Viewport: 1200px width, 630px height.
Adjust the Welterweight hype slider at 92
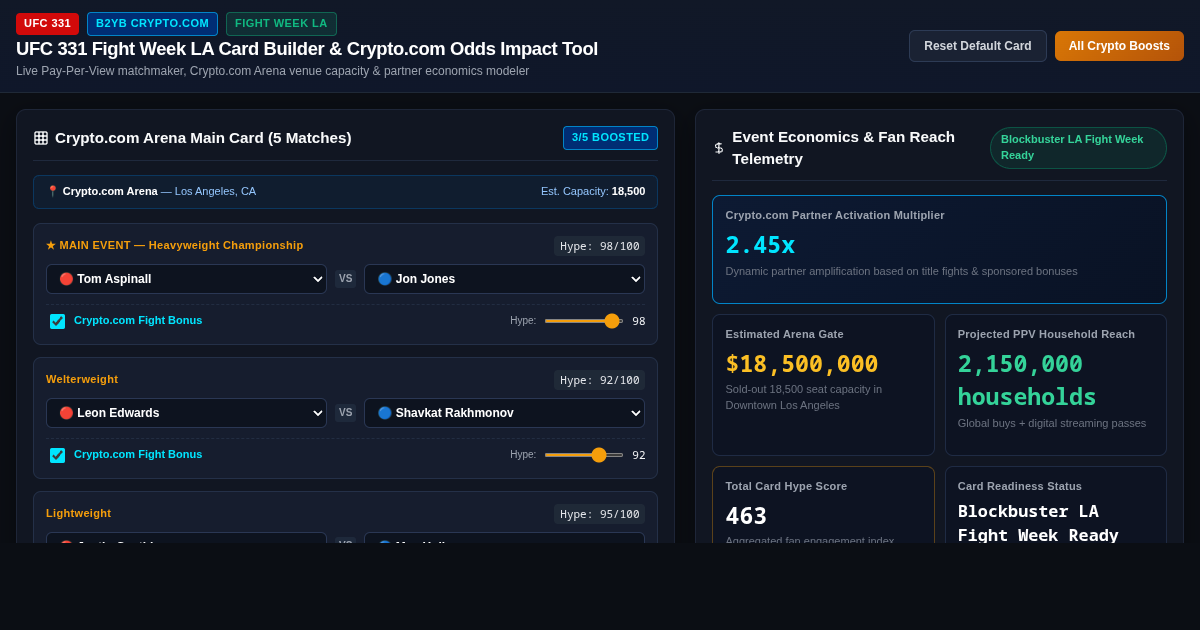point(584,455)
